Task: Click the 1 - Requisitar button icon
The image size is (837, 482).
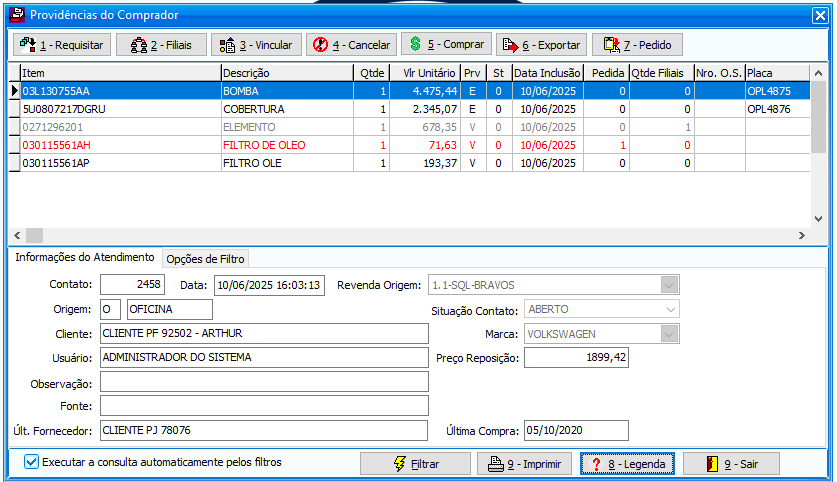Action: [28, 45]
